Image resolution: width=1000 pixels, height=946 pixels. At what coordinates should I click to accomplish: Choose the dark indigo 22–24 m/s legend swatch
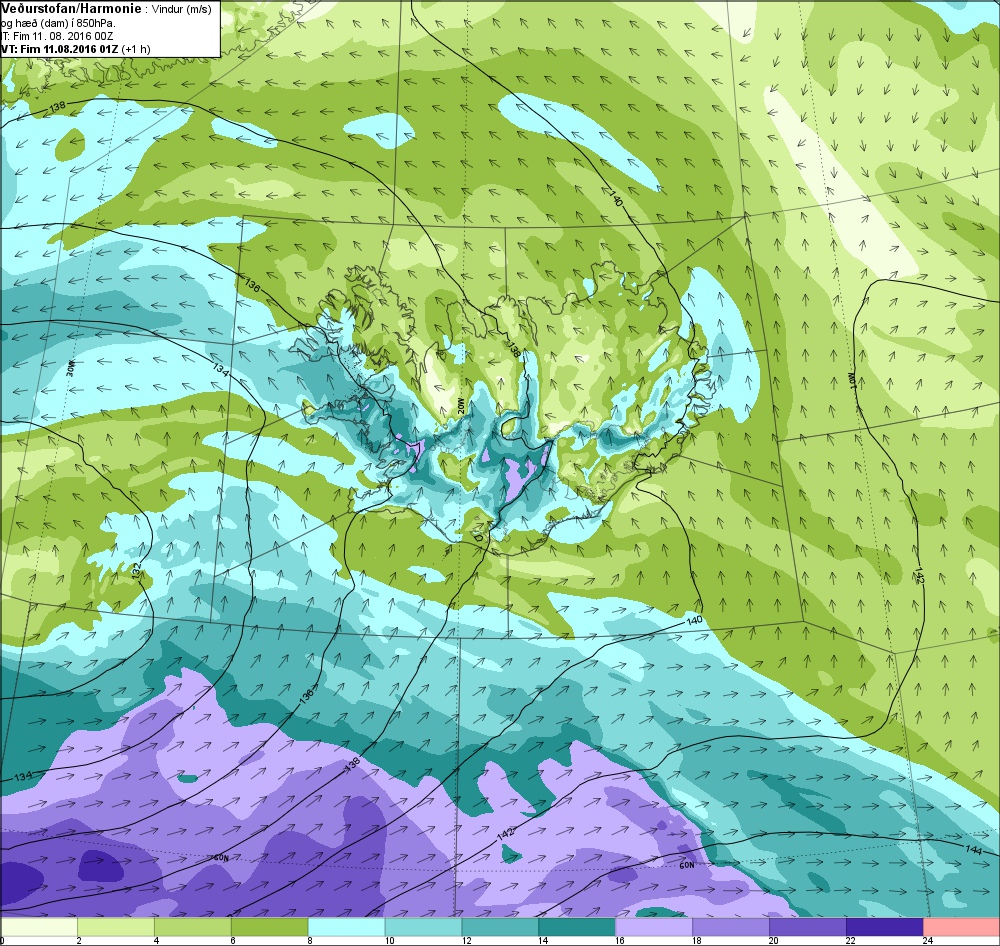coord(885,926)
